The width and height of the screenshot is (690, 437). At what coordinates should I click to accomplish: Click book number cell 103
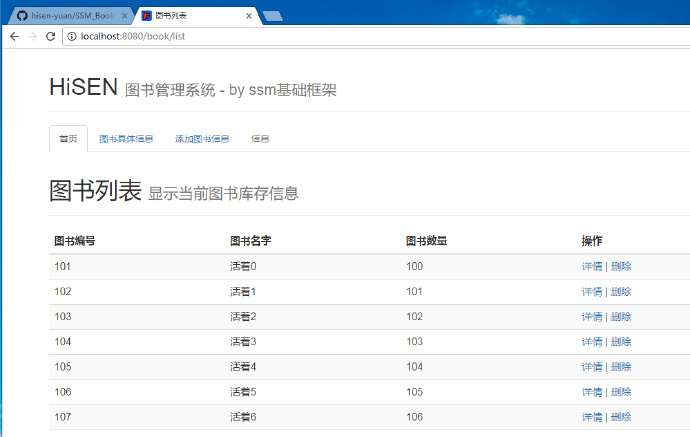click(x=62, y=316)
